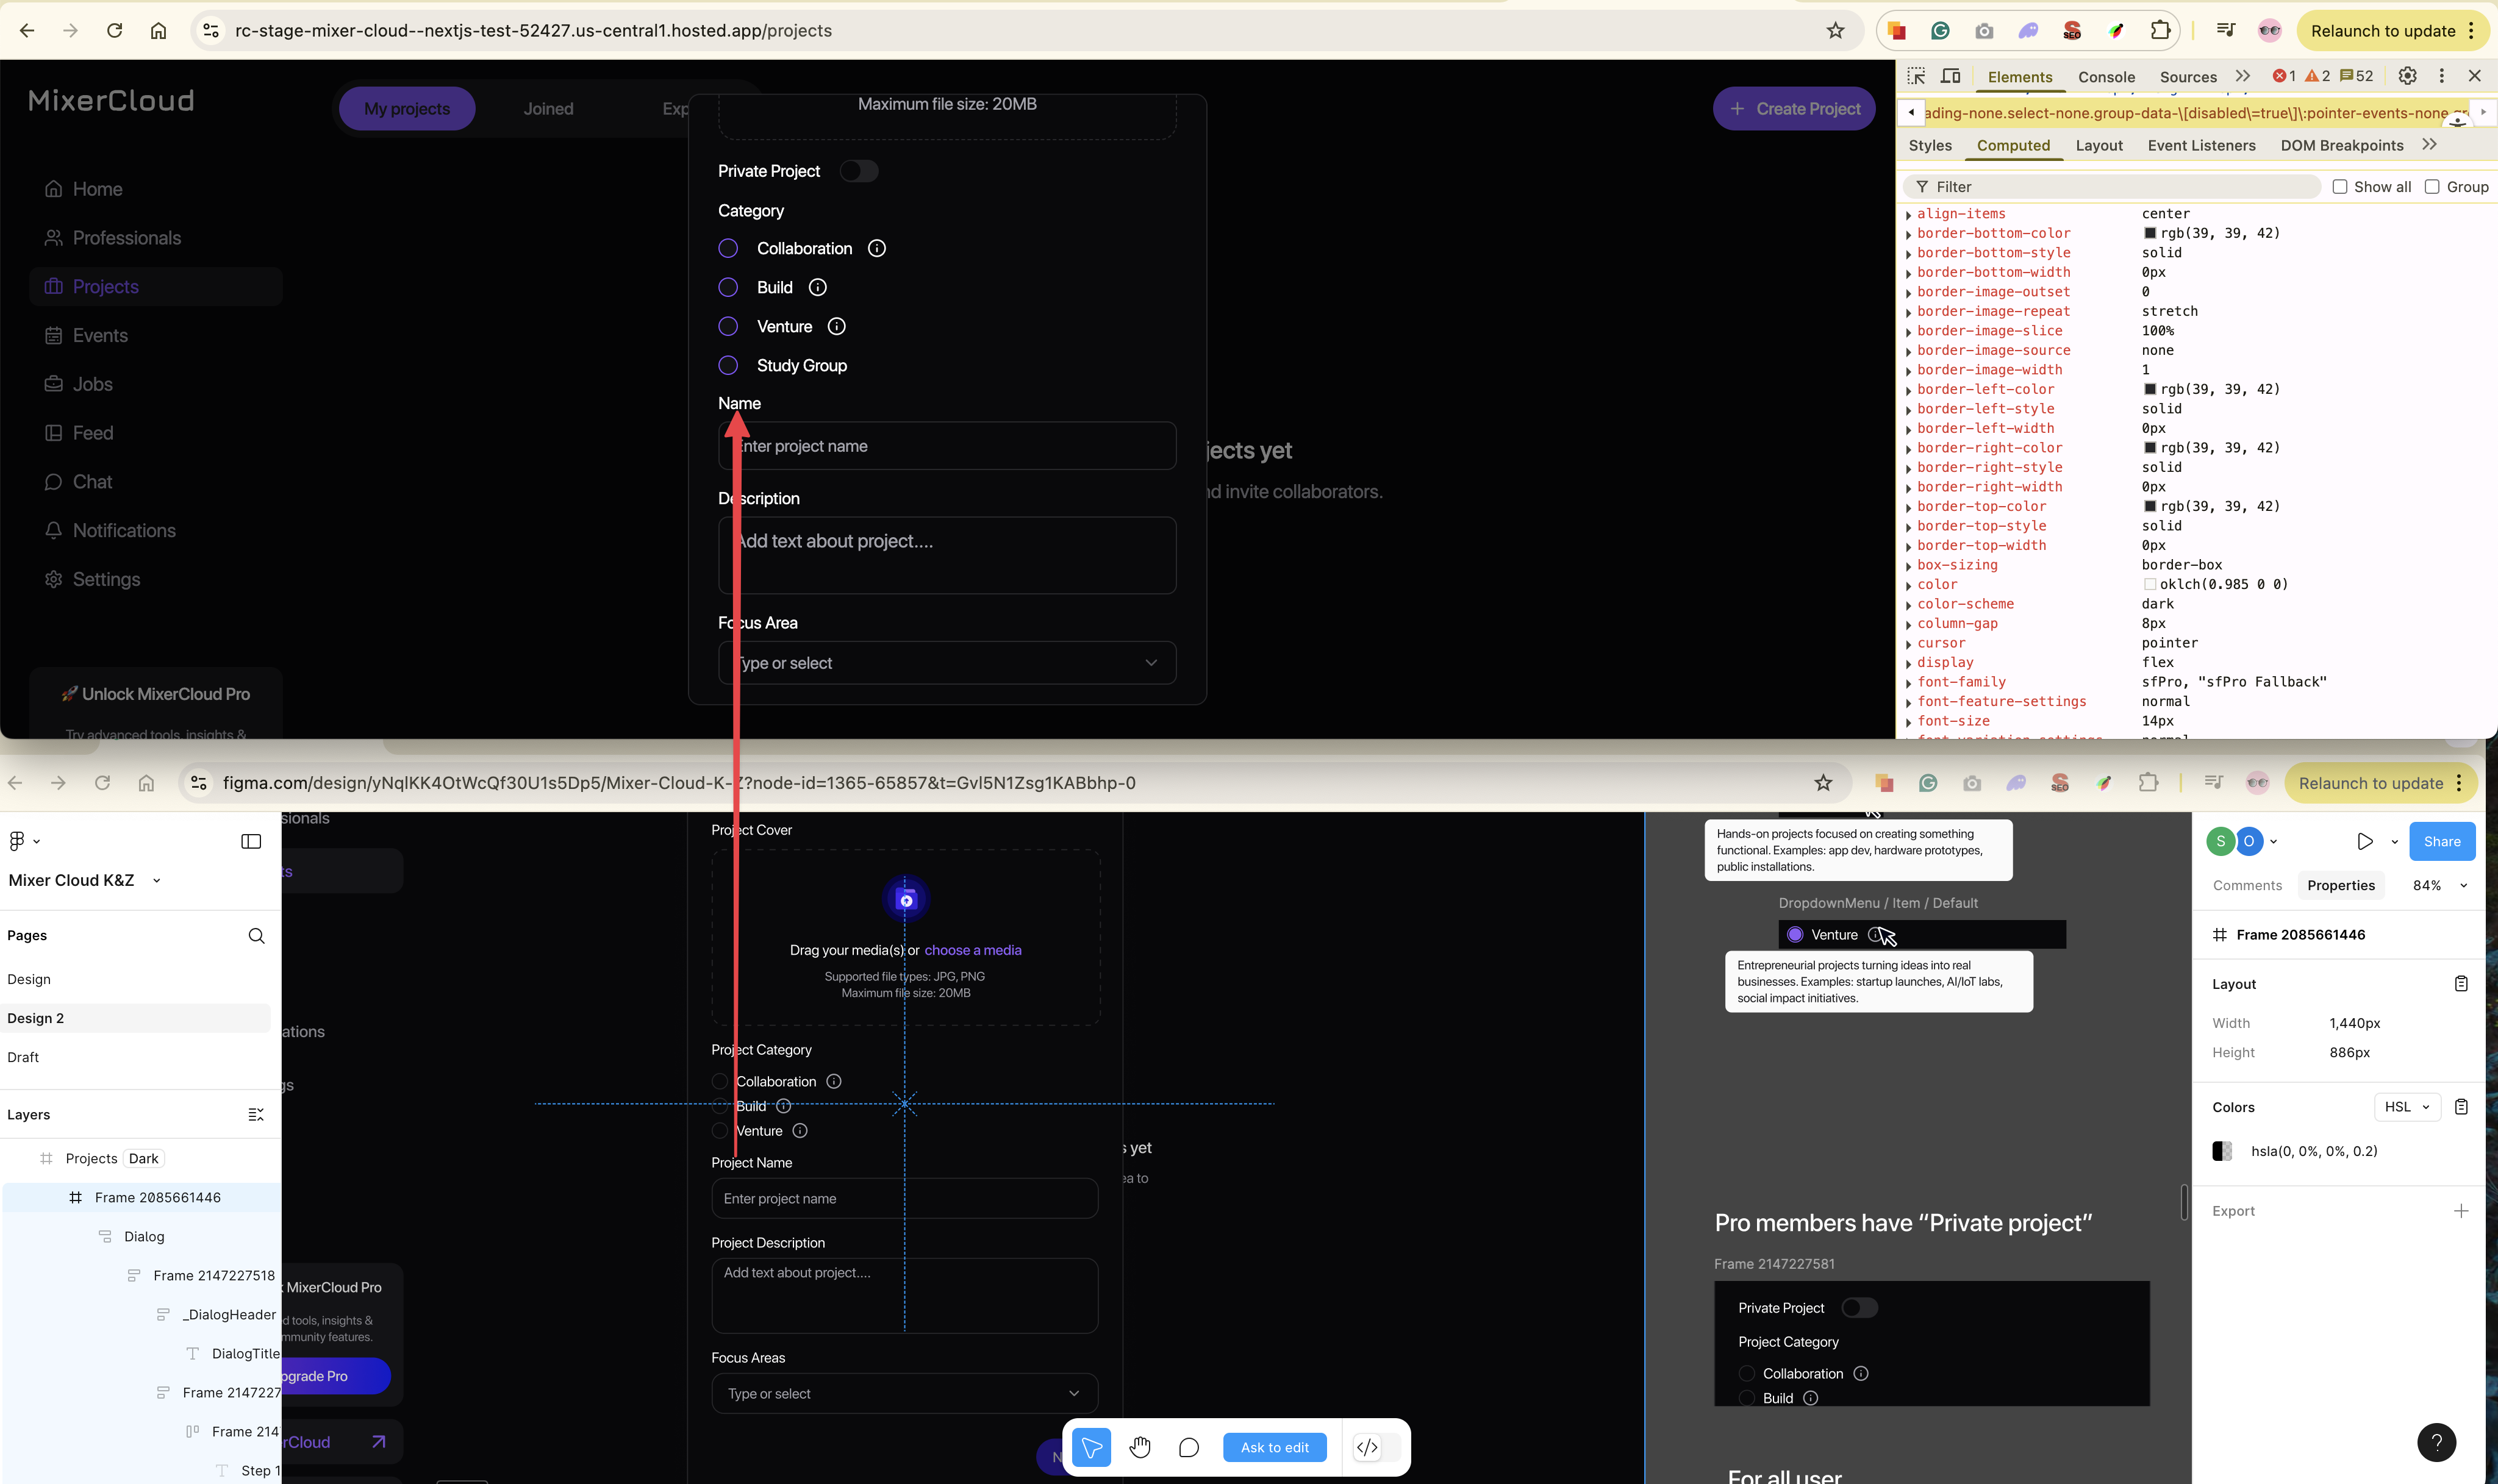Screen dimensions: 2498x1484
Task: Toggle Figma dev mode code icon
Action: click(1367, 1447)
